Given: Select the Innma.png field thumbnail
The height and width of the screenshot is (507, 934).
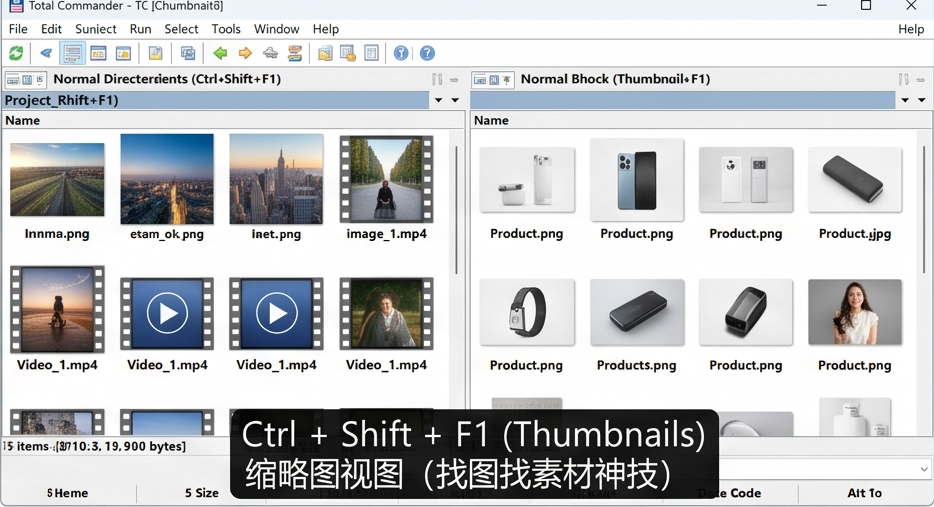Looking at the screenshot, I should 57,180.
